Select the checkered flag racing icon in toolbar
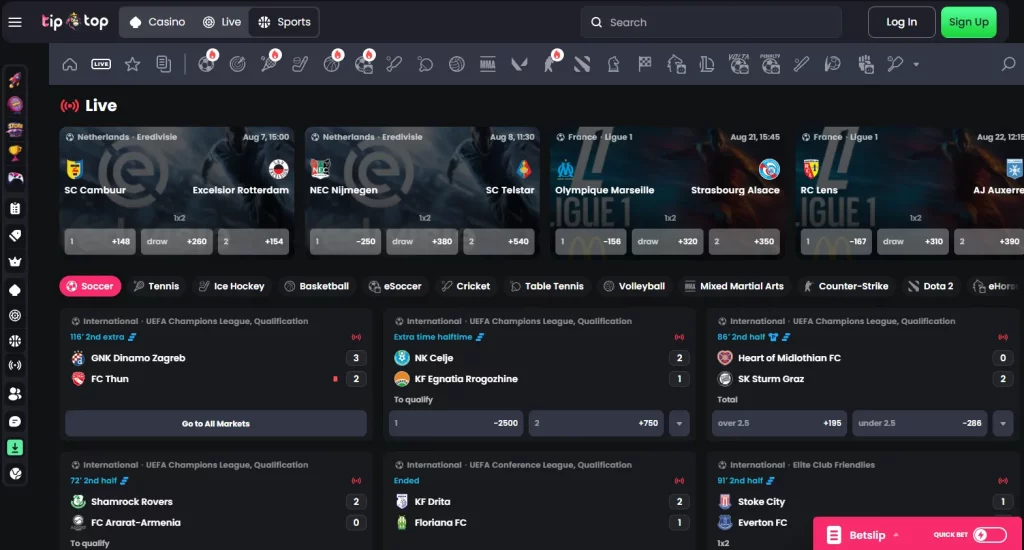 pyautogui.click(x=645, y=64)
